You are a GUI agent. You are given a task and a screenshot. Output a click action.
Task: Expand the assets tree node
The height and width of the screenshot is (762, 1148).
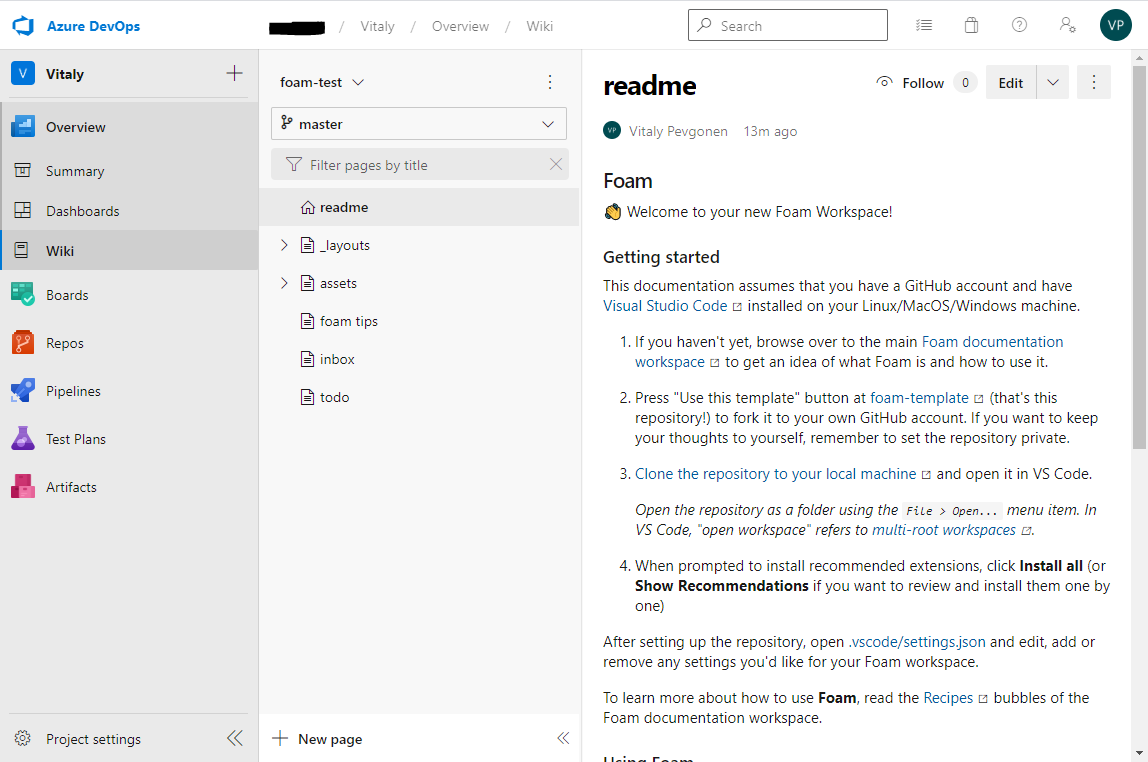tap(284, 283)
